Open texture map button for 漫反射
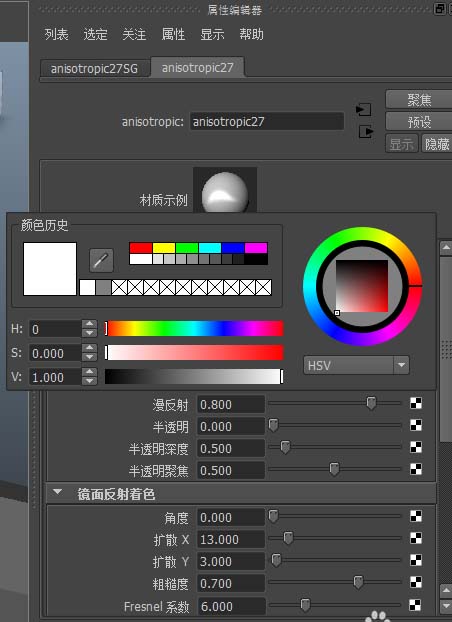The height and width of the screenshot is (622, 452). point(415,403)
